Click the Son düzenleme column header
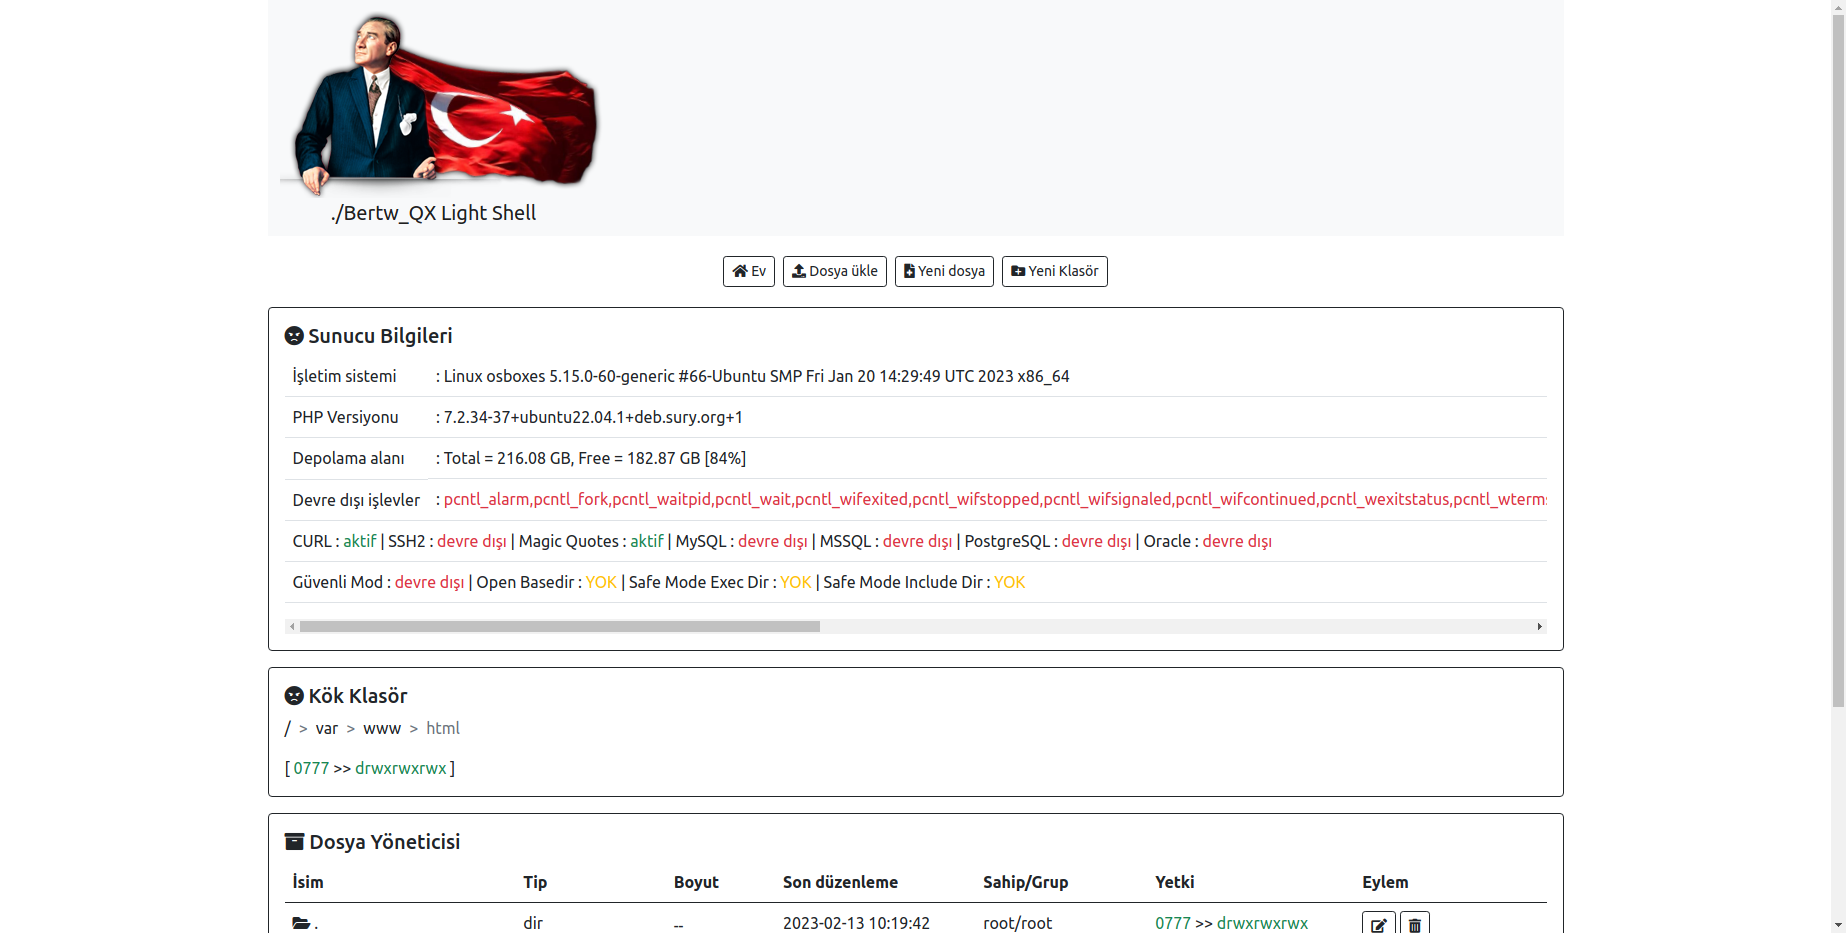 tap(840, 882)
